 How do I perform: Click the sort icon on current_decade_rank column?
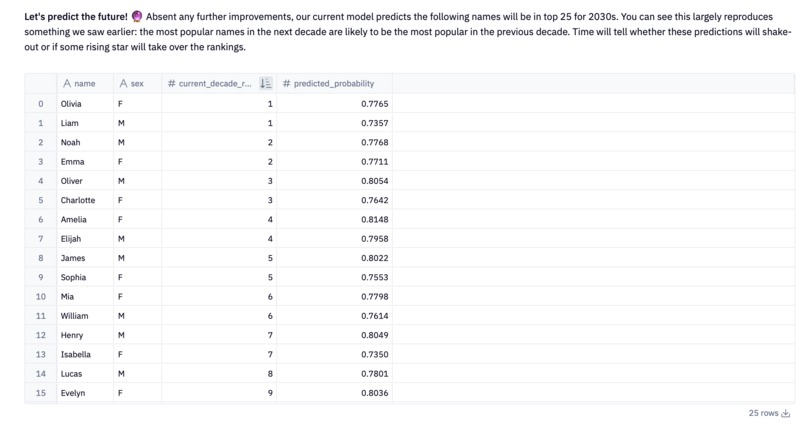point(265,83)
